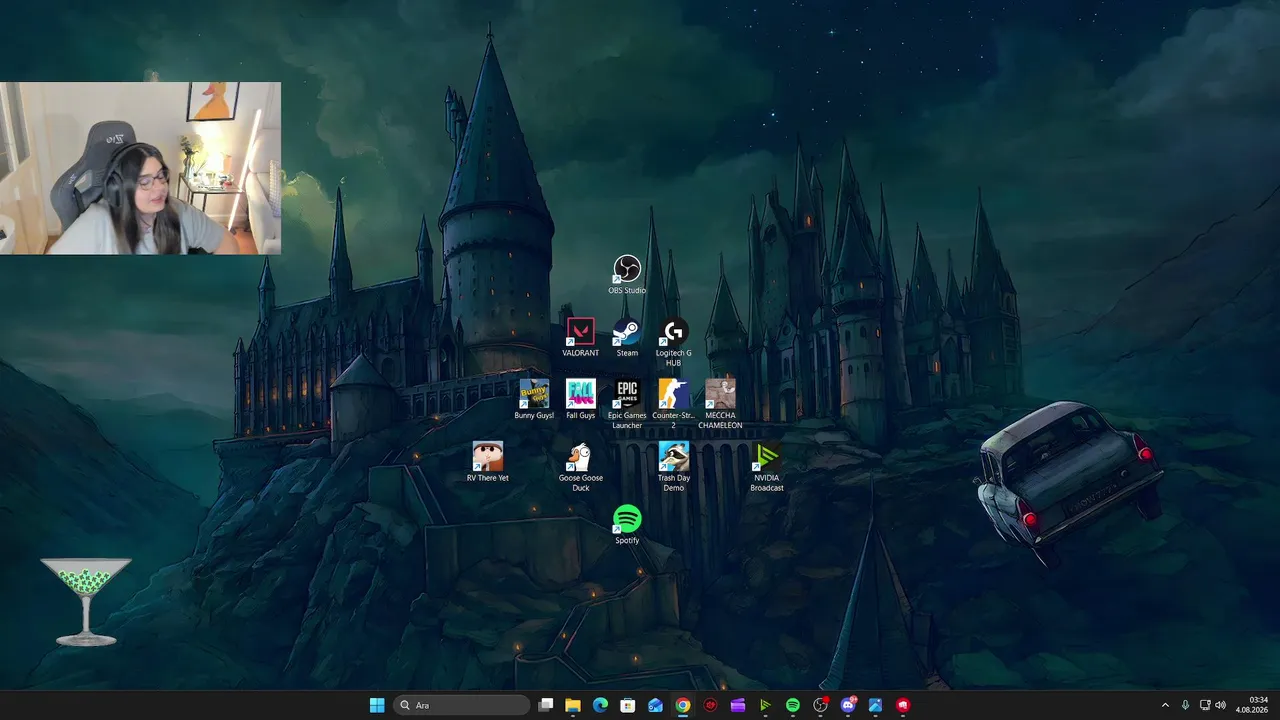
Task: Show hidden system tray icons
Action: (x=1165, y=705)
